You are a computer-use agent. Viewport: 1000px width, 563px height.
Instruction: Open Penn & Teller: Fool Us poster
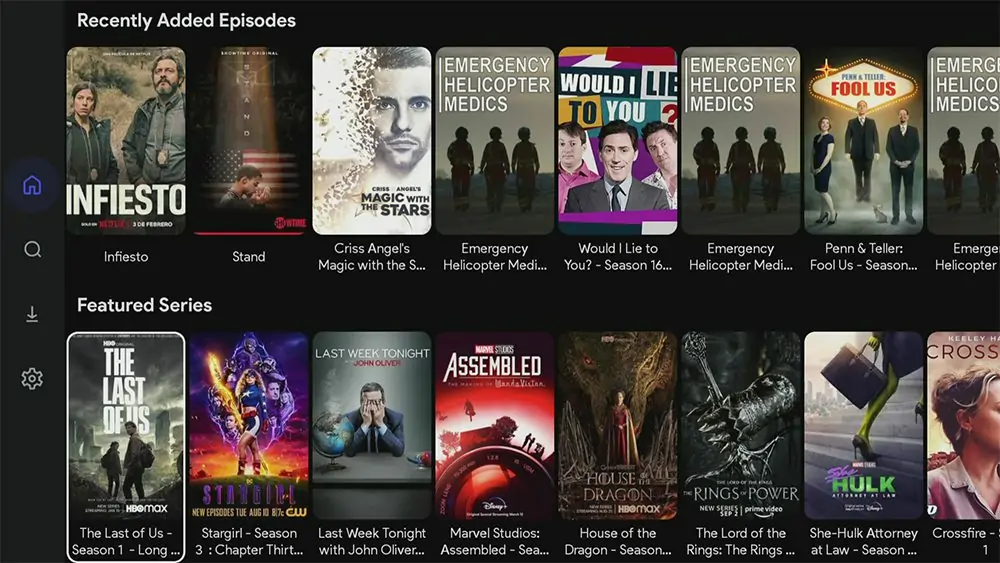pos(864,141)
